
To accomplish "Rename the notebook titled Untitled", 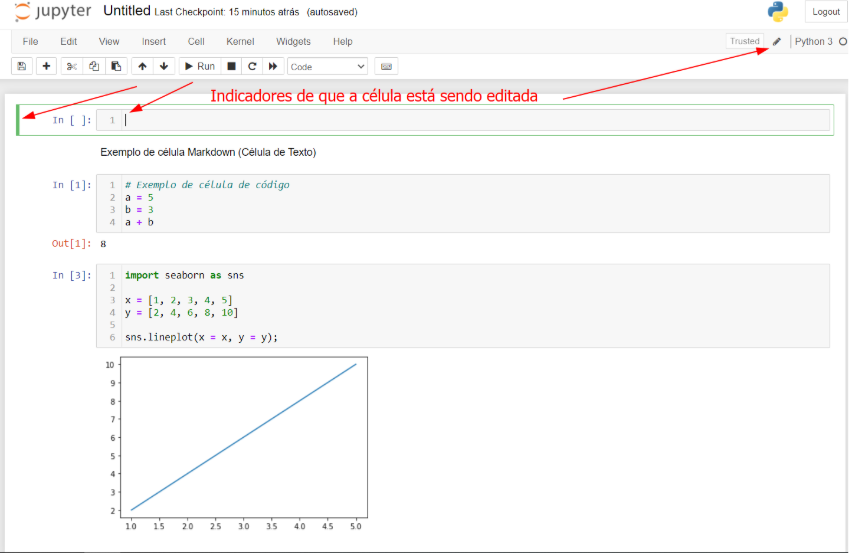I will (127, 11).
